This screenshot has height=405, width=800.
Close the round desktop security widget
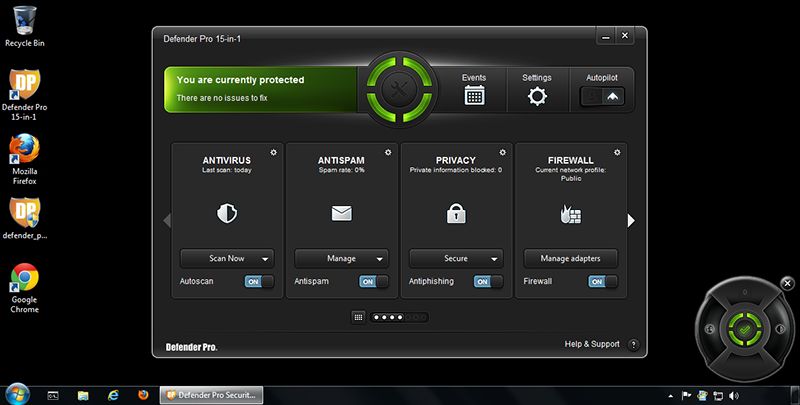[787, 283]
